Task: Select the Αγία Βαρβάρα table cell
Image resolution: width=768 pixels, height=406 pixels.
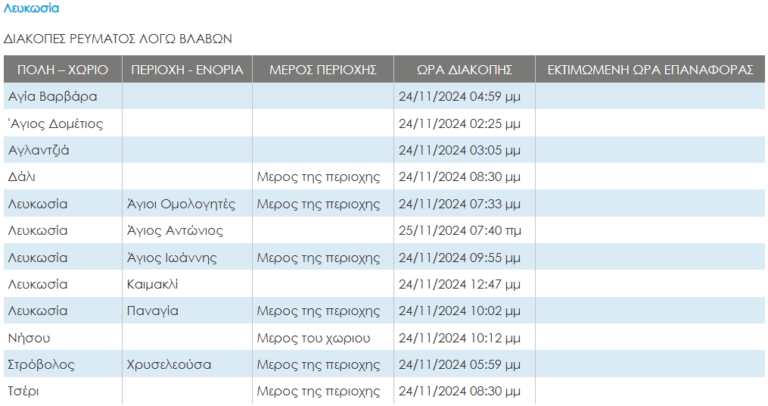Action: pos(52,97)
